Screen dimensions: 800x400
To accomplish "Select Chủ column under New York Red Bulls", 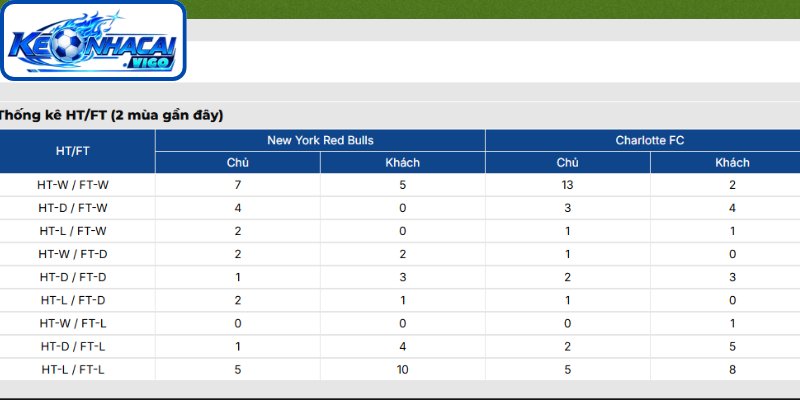I will (x=238, y=163).
